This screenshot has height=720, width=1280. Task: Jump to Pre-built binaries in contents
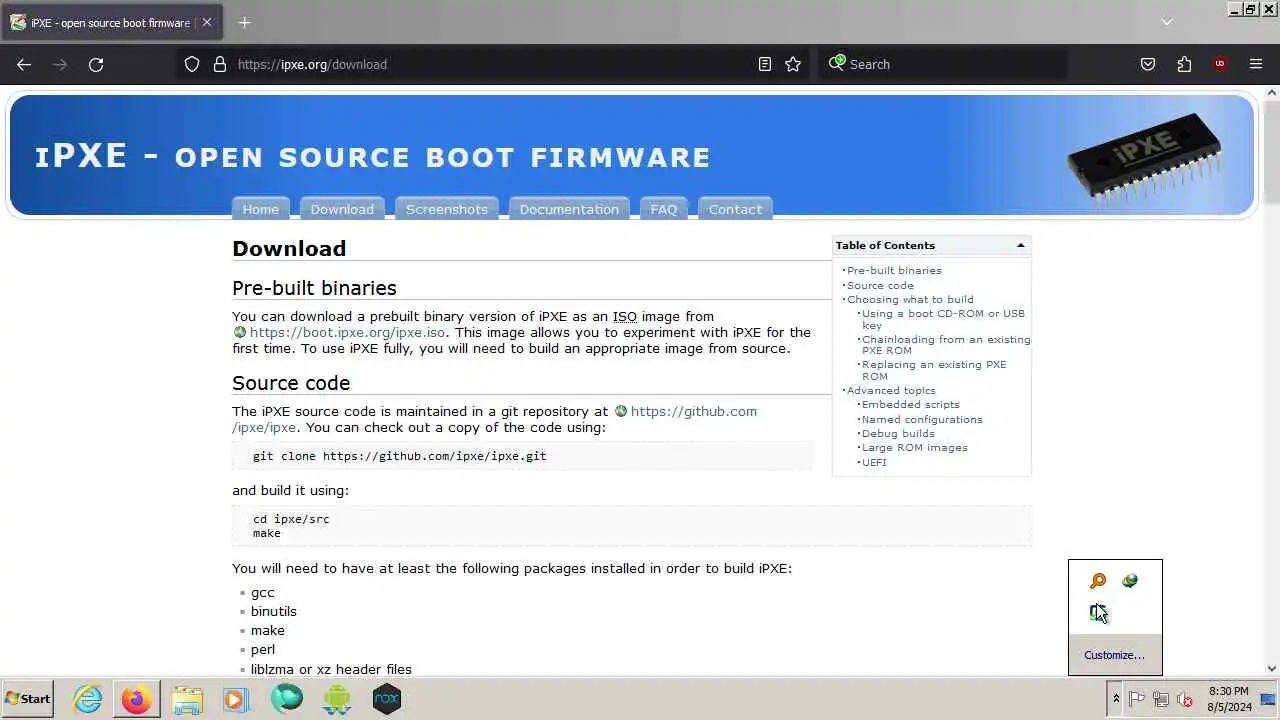click(x=894, y=270)
